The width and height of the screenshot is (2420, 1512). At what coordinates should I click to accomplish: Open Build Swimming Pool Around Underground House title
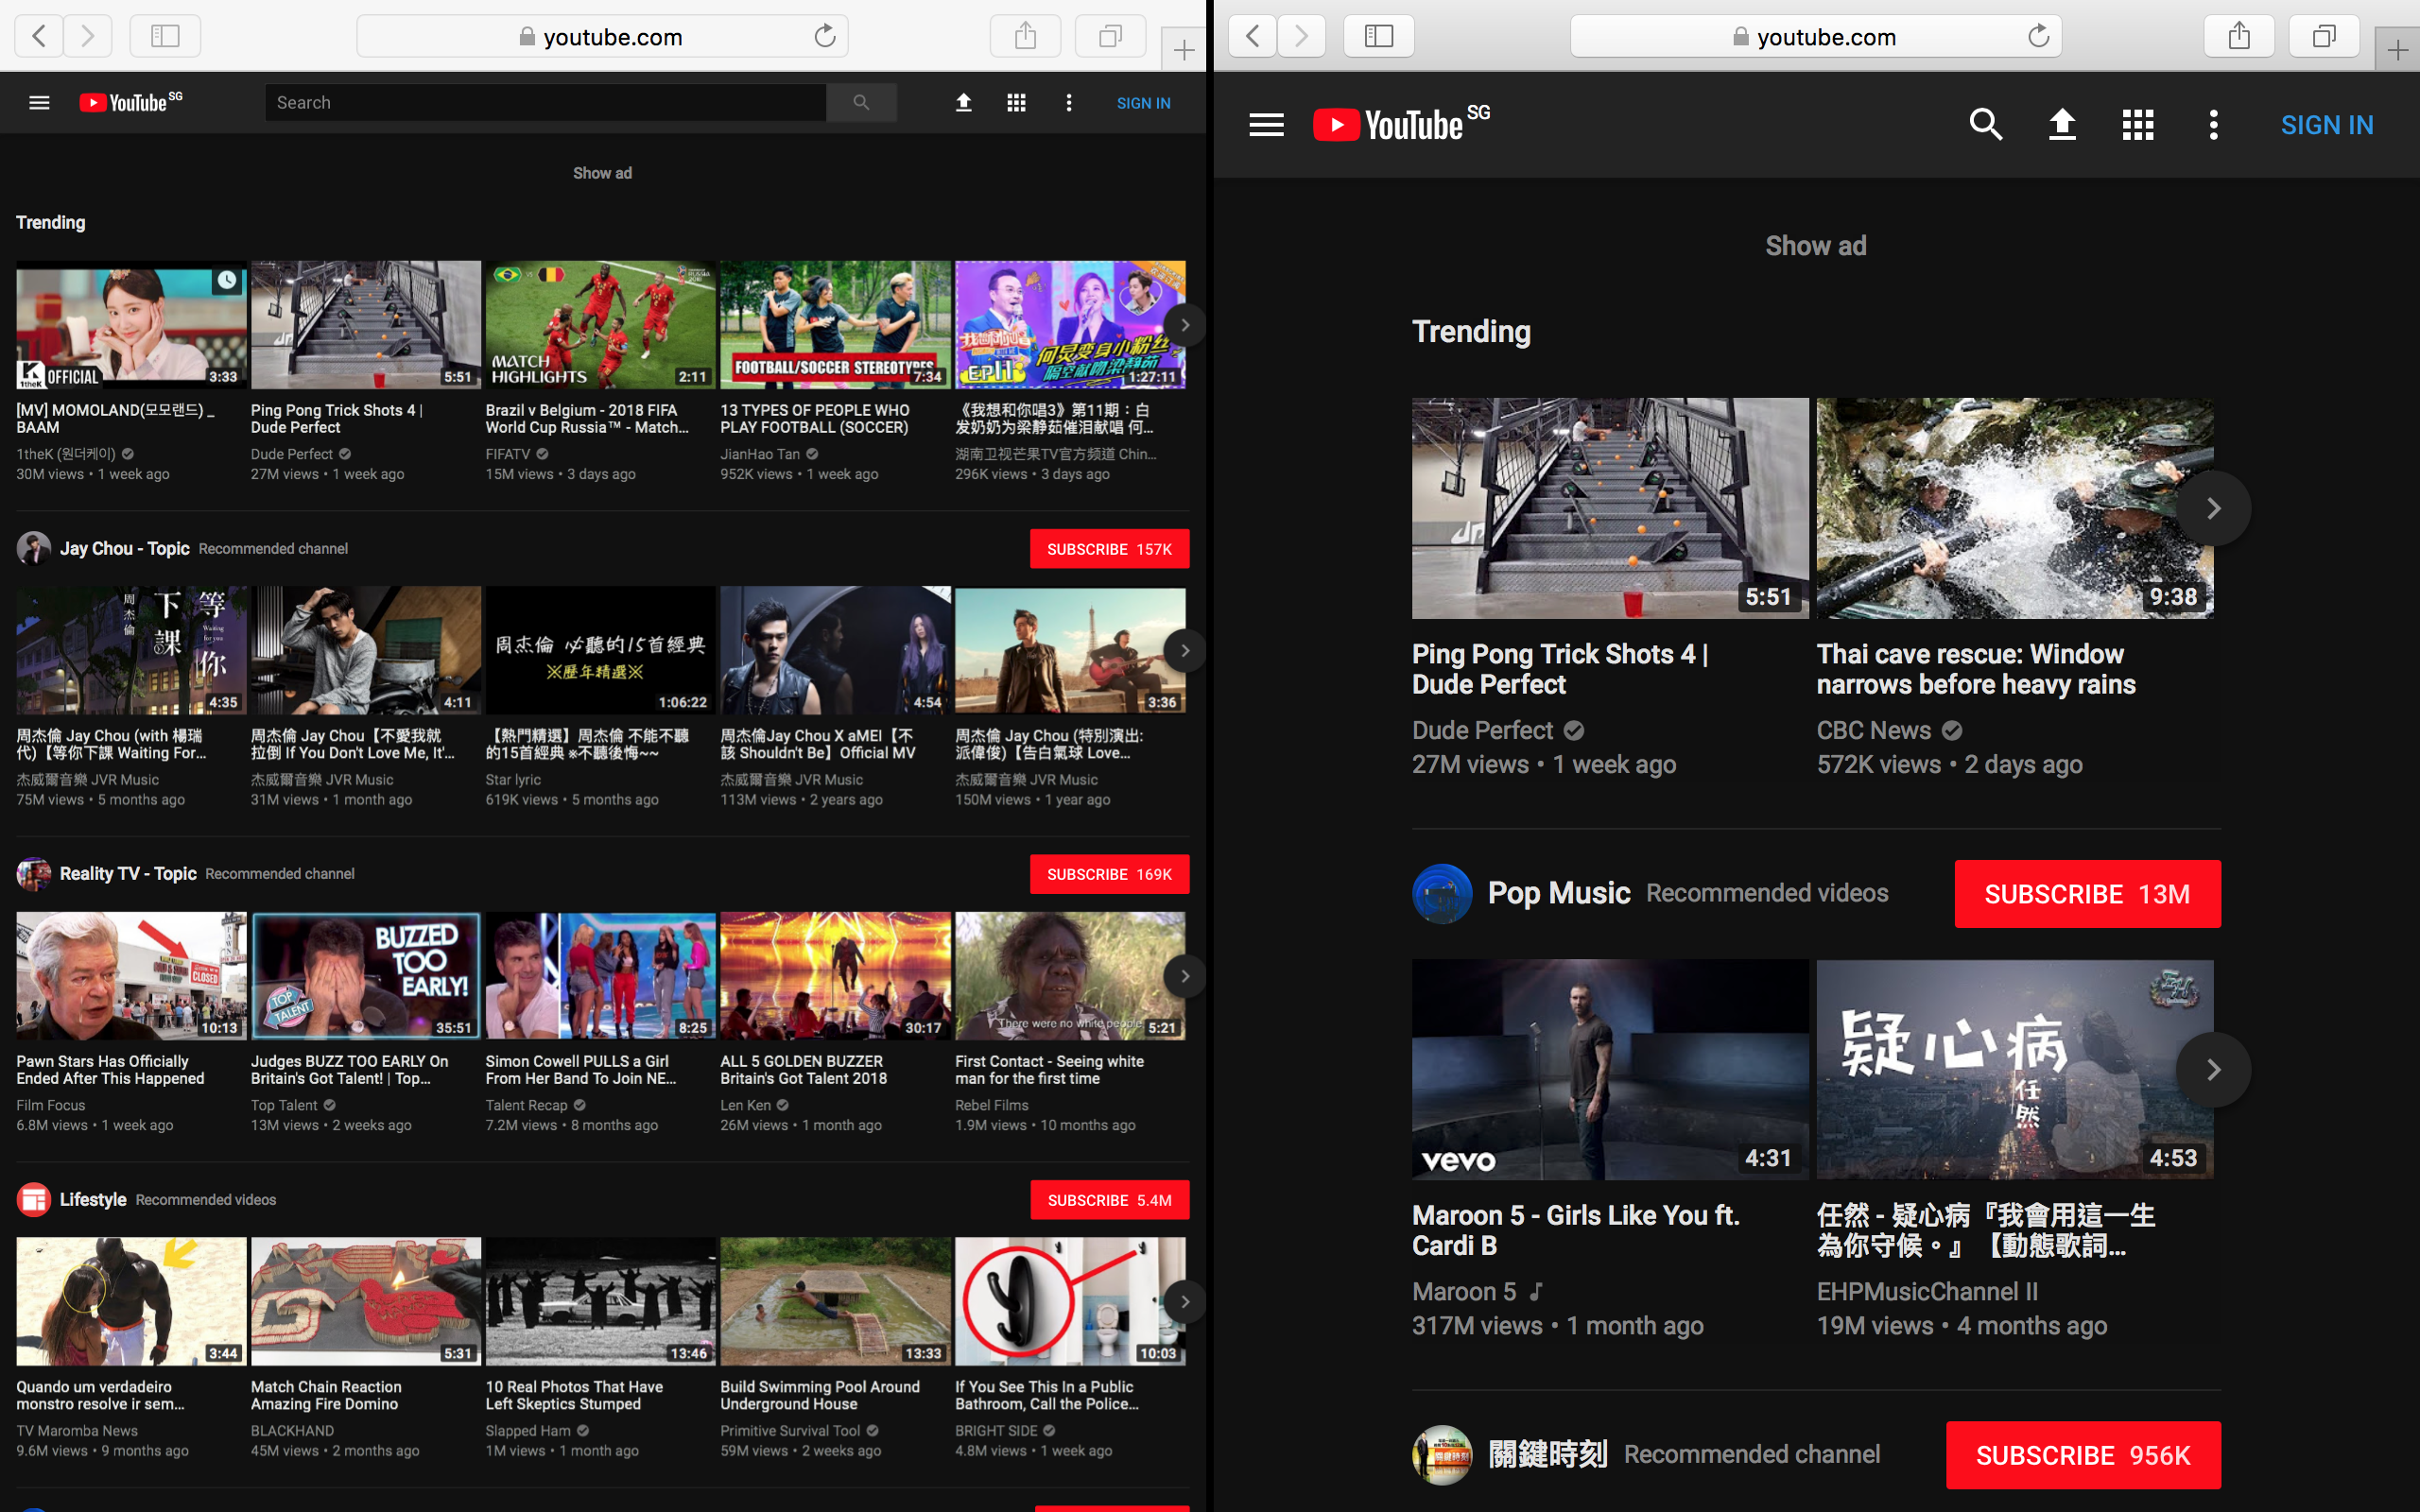pos(820,1395)
